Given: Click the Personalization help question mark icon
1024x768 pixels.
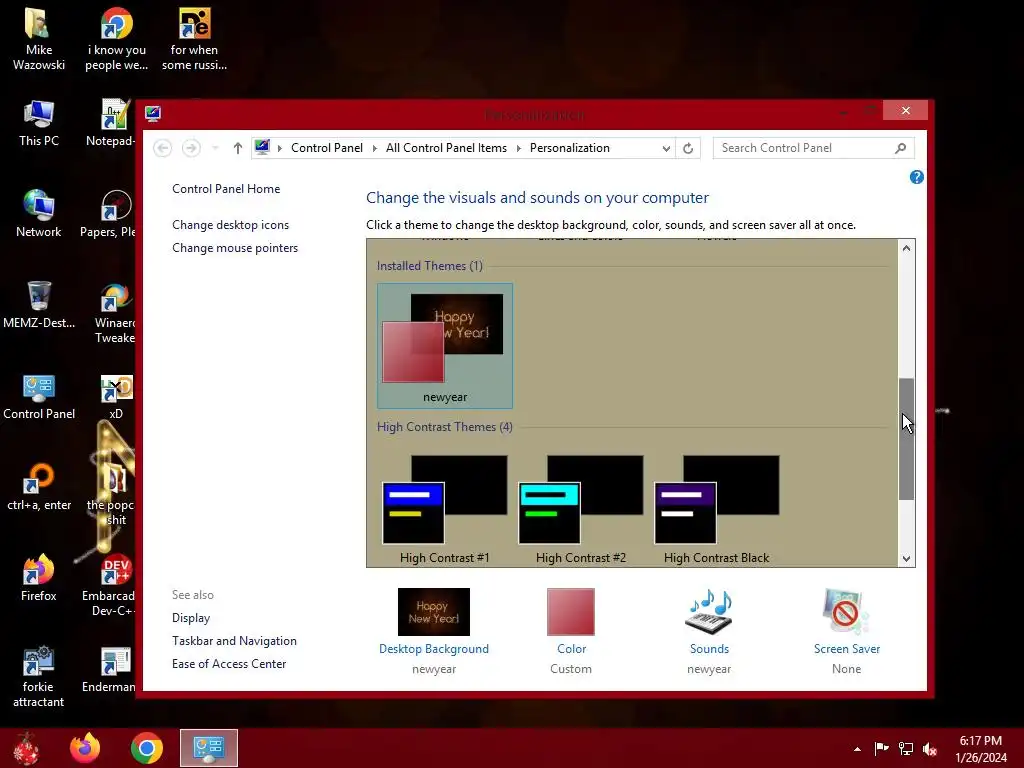Looking at the screenshot, I should [x=916, y=177].
